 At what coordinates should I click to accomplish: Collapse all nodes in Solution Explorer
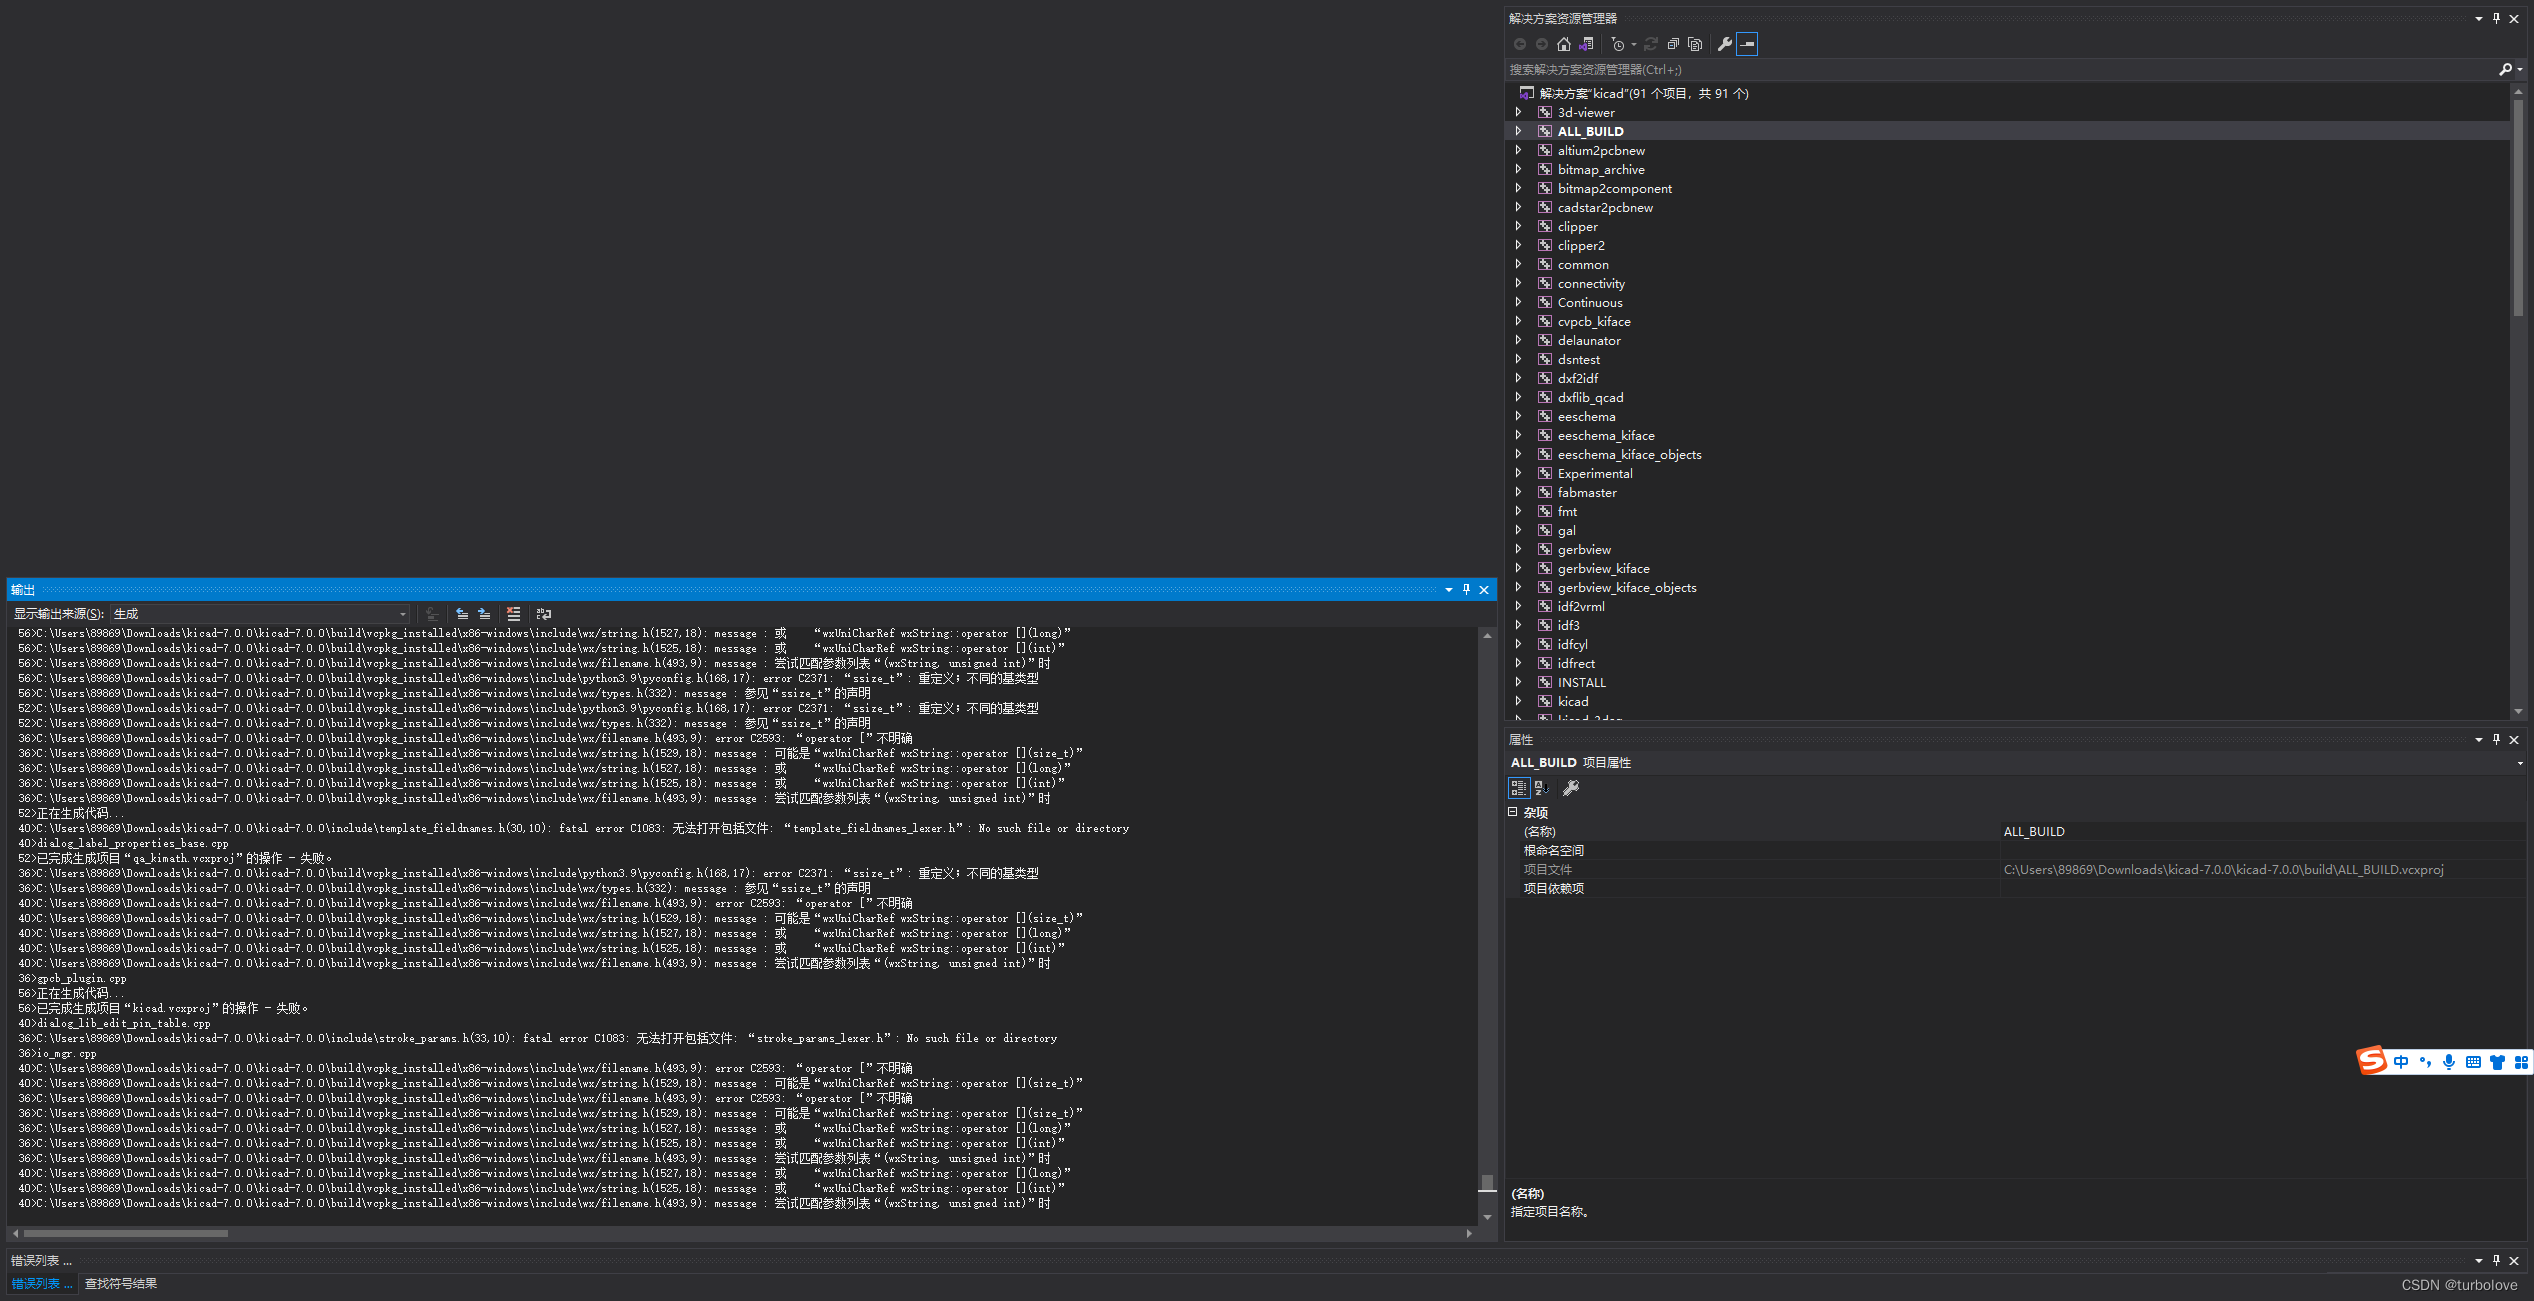pos(1673,44)
